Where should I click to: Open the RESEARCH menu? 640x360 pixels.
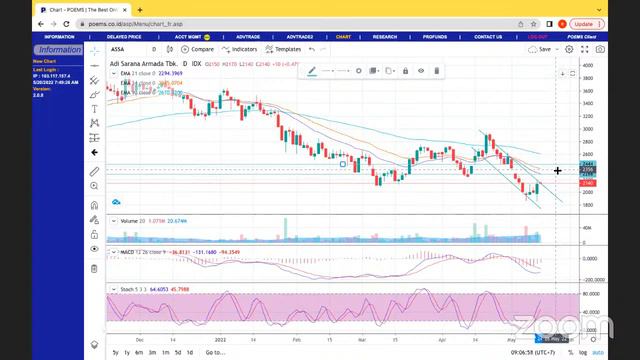coord(384,37)
